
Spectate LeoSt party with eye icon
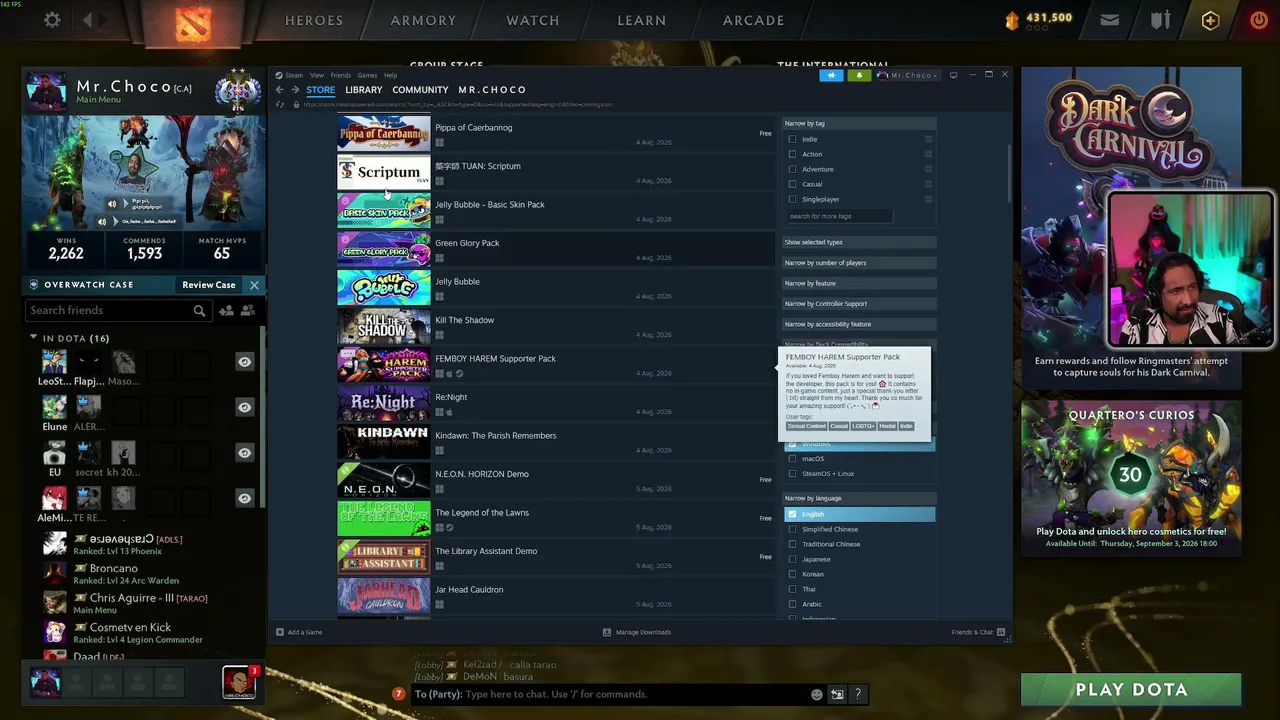tap(244, 362)
